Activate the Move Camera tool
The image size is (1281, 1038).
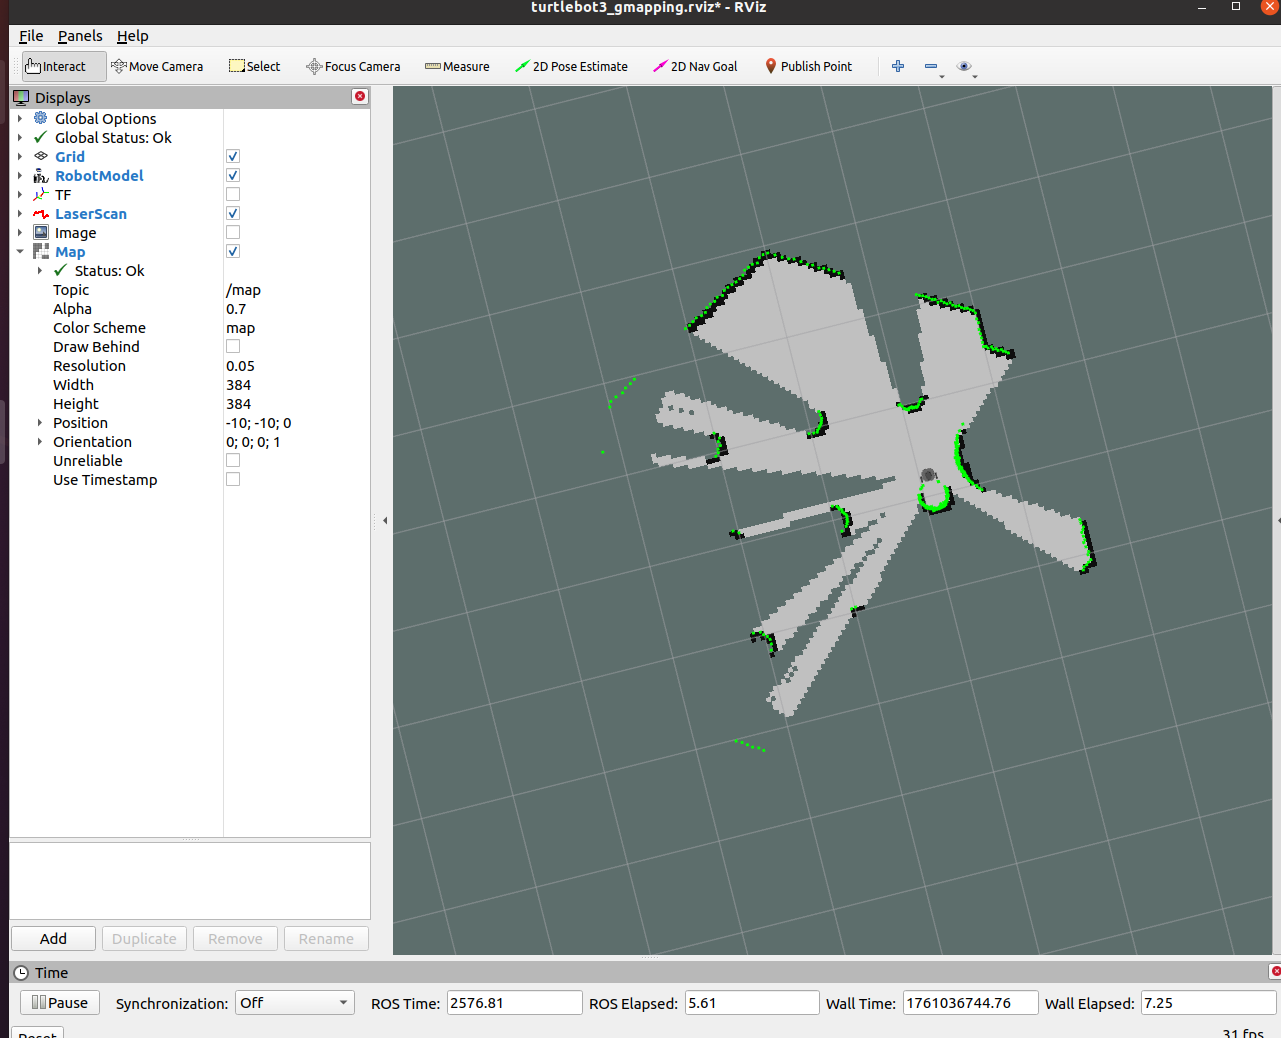[x=157, y=67]
